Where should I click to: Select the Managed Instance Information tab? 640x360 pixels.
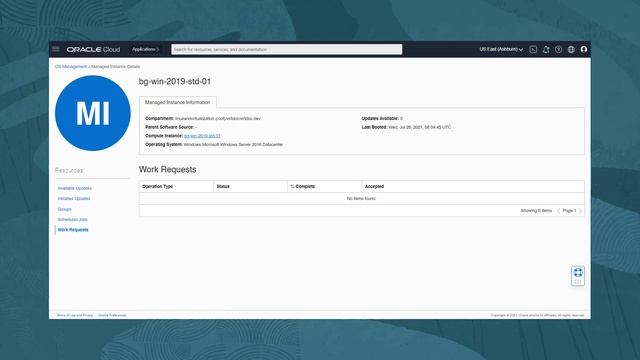click(x=178, y=102)
